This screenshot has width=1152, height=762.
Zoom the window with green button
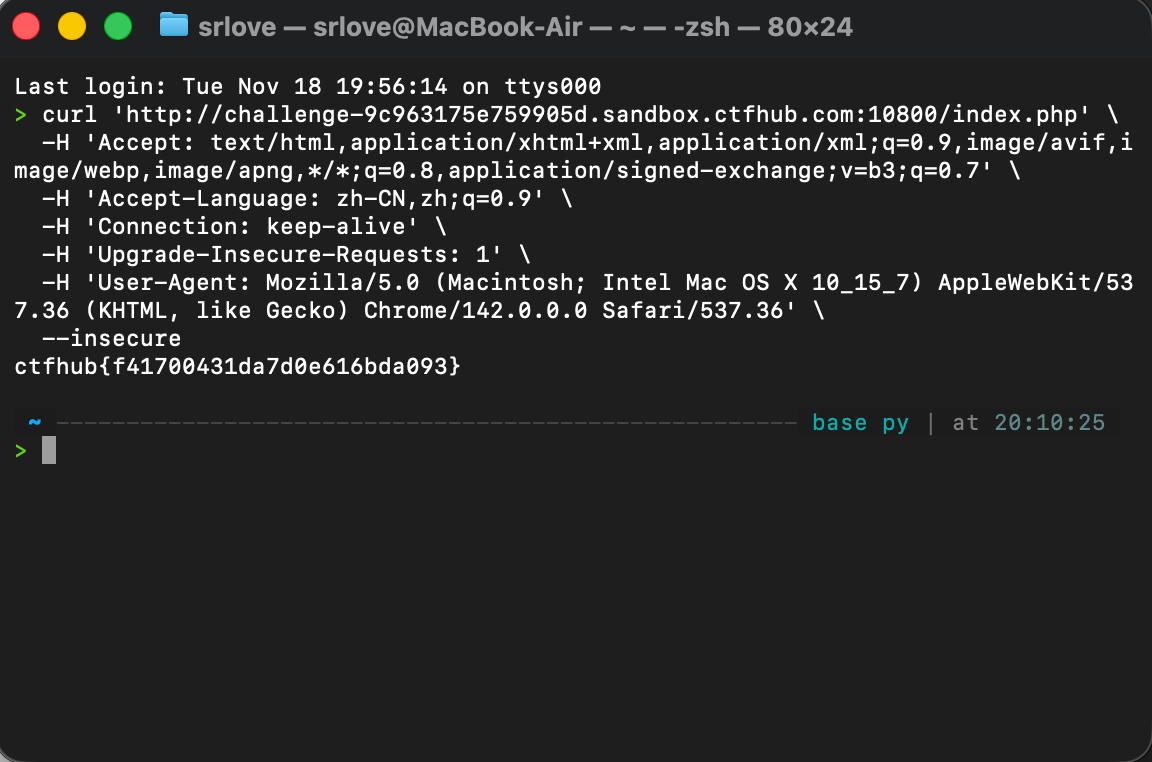pos(118,26)
